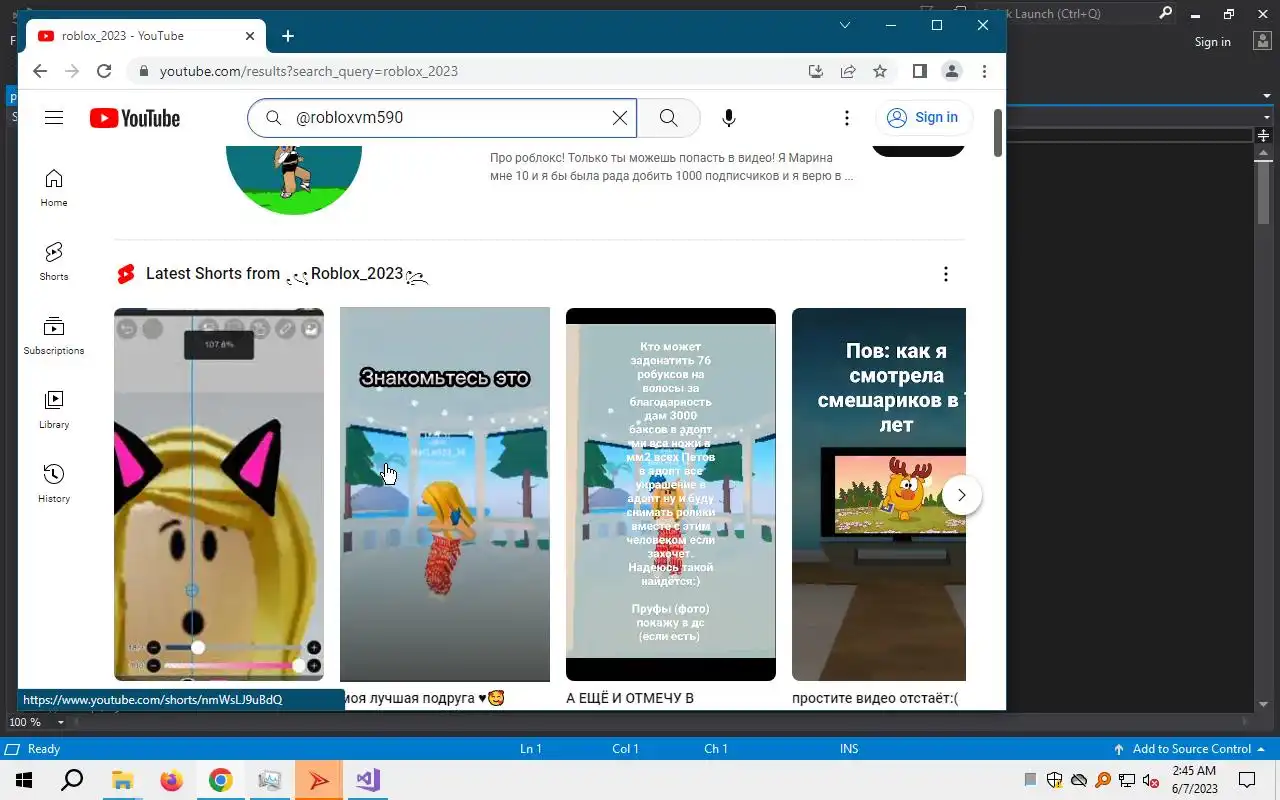The image size is (1280, 800).
Task: Open the Latest Shorts shelf three-dot menu
Action: (x=946, y=274)
